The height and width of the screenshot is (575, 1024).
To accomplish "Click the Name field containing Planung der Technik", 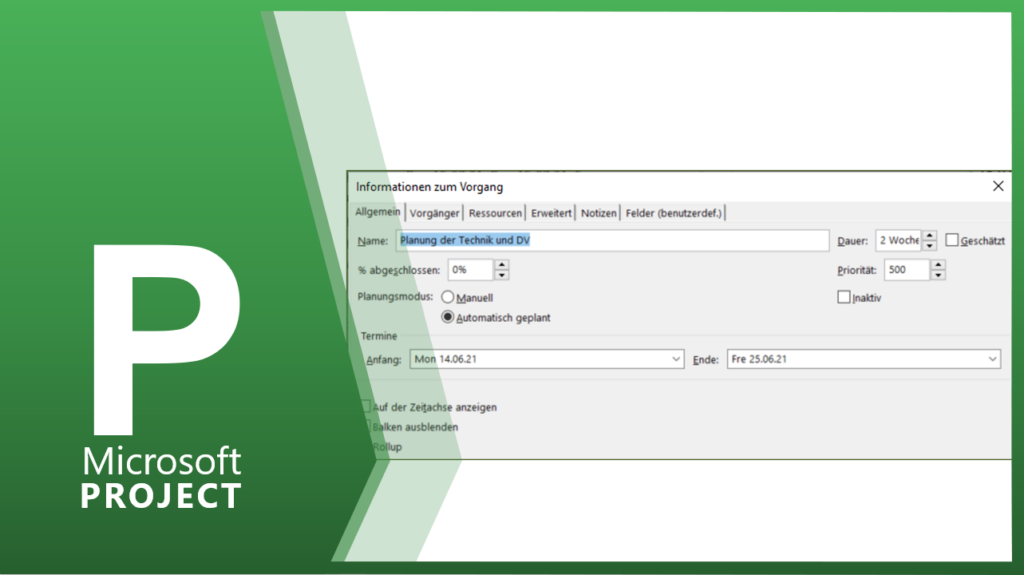I will pos(612,240).
